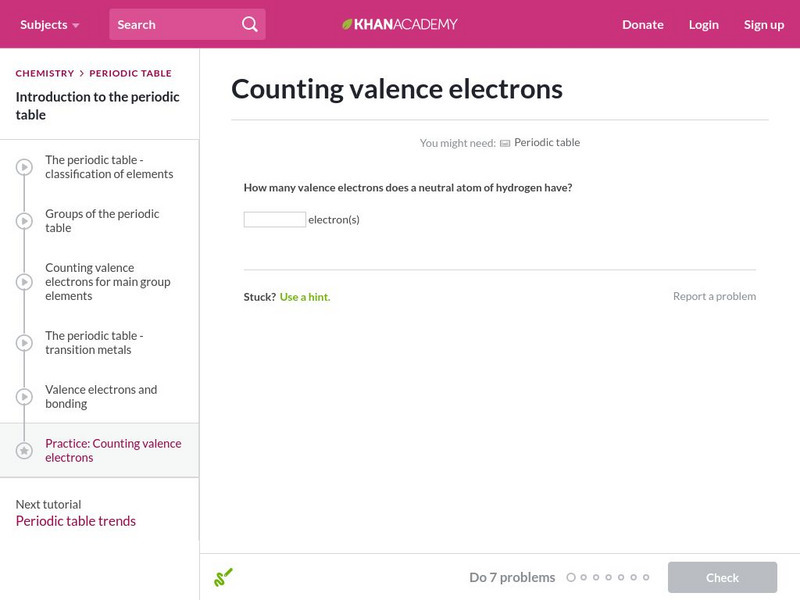Click the play icon for 'The periodic table - transition metals'
The width and height of the screenshot is (800, 600).
coord(22,342)
